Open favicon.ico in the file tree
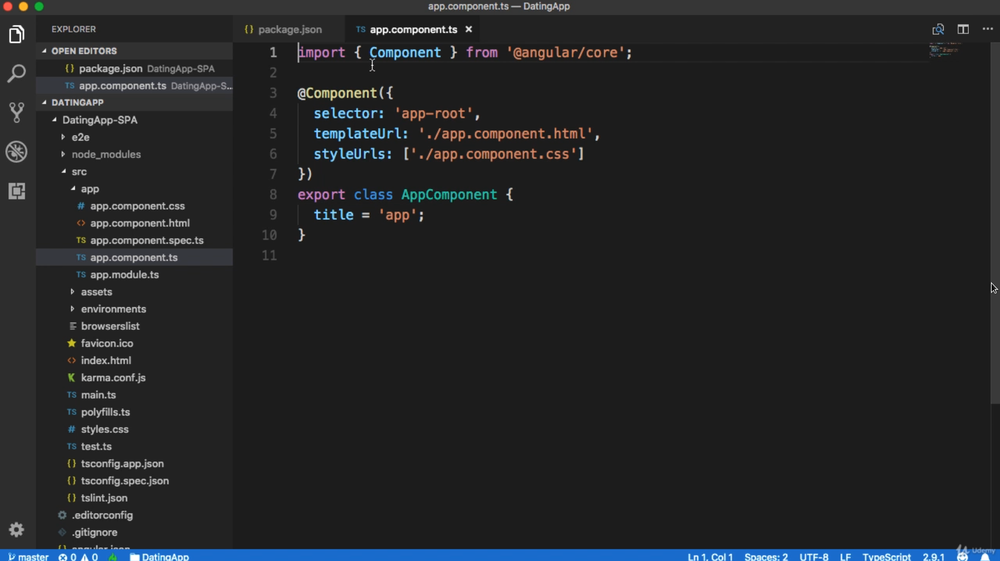1000x561 pixels. pyautogui.click(x=107, y=344)
